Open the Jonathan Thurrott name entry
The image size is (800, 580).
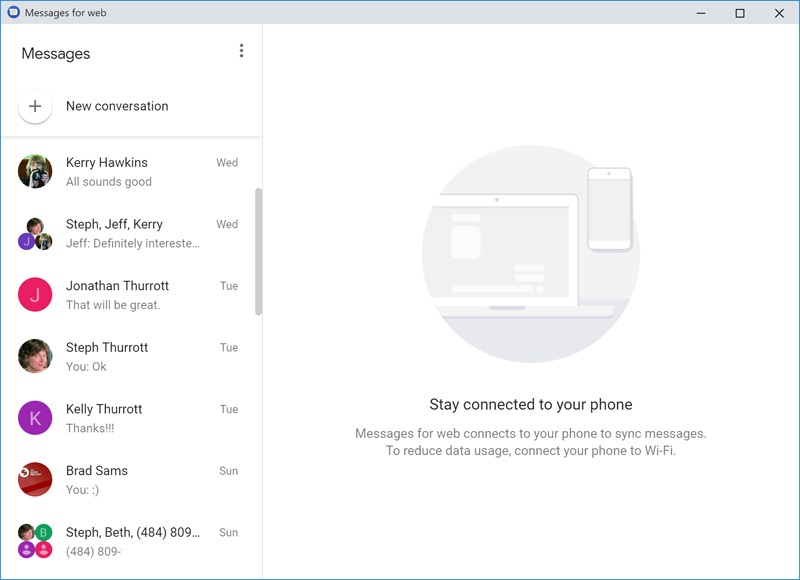click(x=117, y=286)
